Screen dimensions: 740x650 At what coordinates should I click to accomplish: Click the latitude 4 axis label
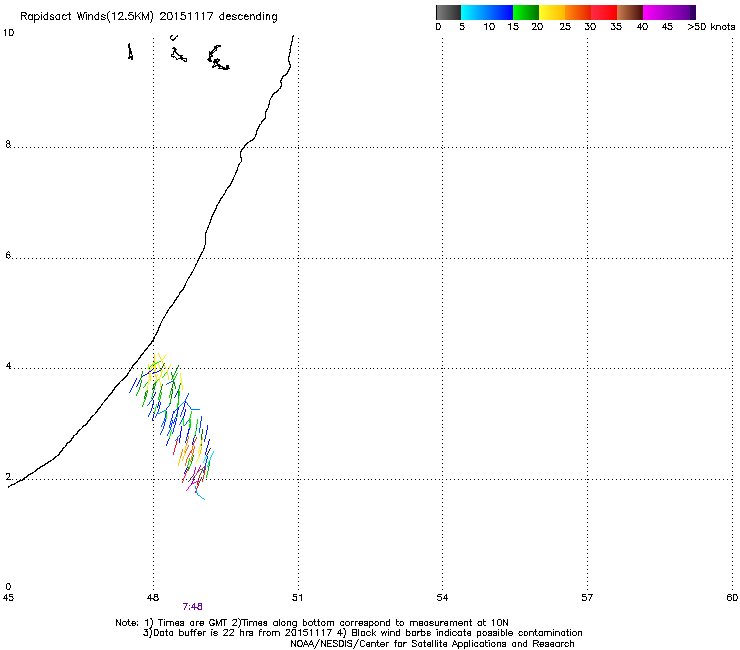click(8, 366)
